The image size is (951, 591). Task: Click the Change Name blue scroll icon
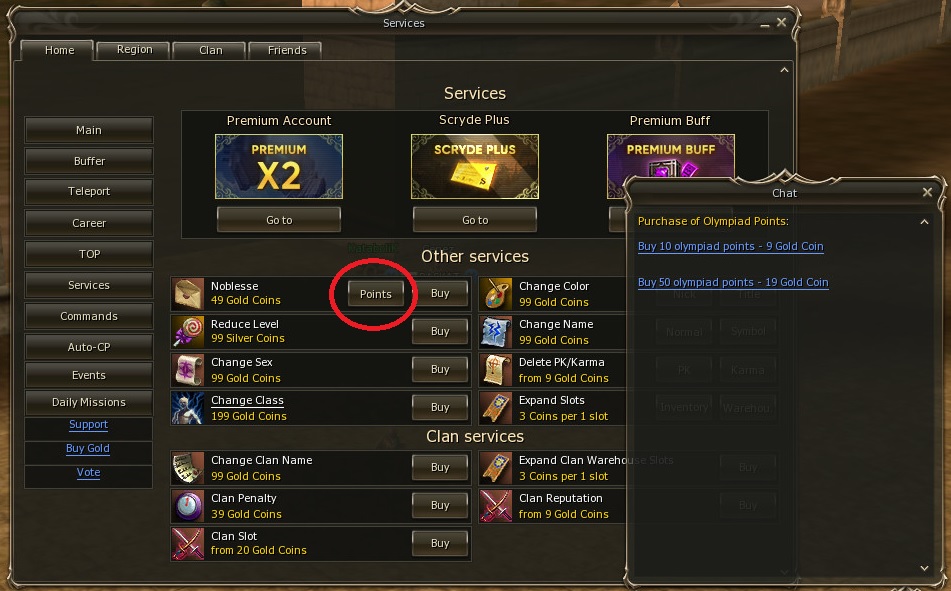[x=497, y=331]
